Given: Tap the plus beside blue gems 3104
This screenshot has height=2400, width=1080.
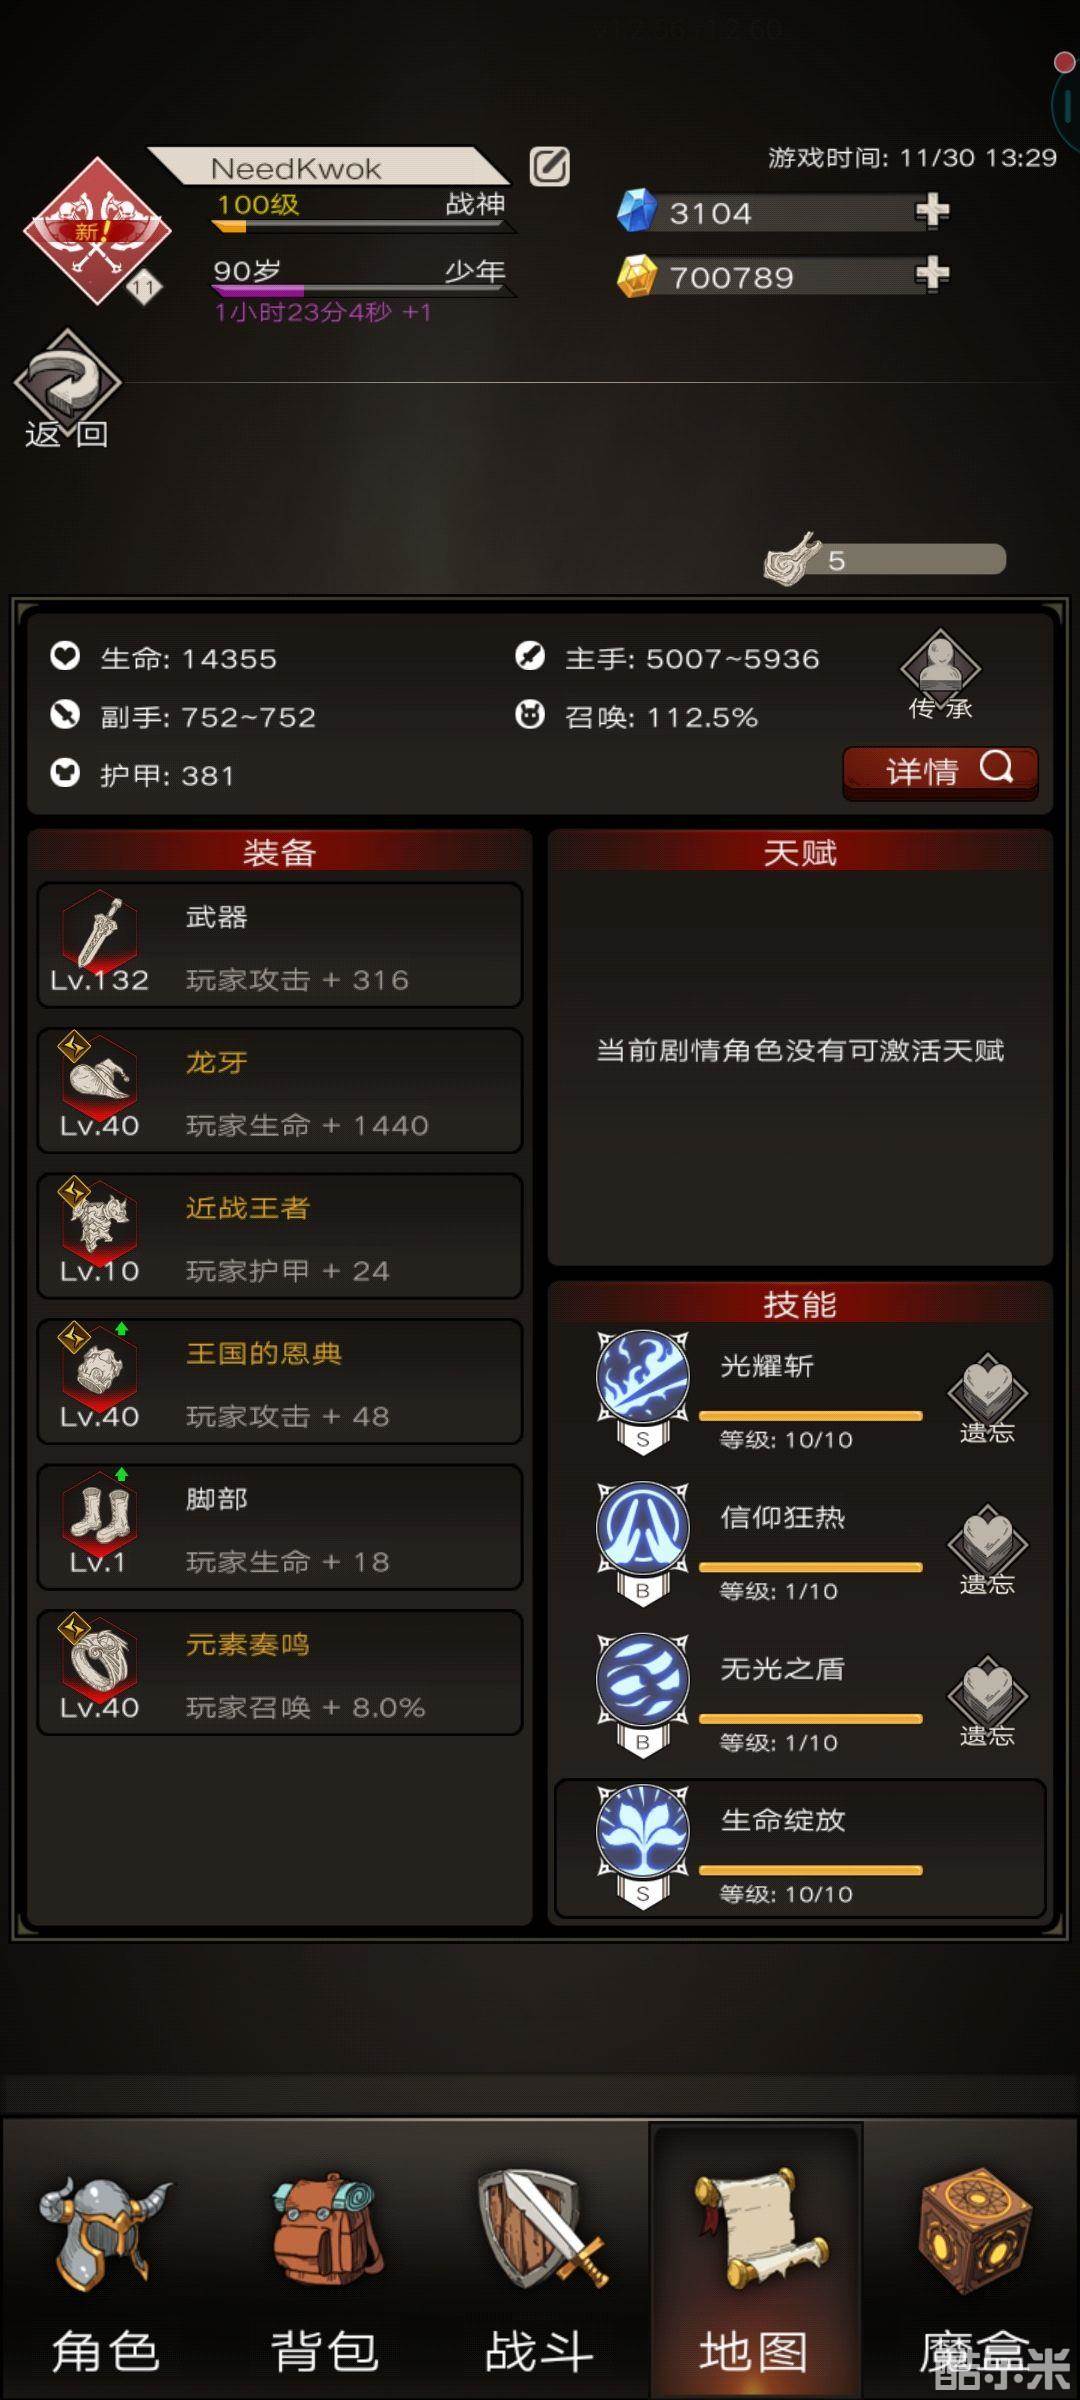Looking at the screenshot, I should click(x=931, y=211).
